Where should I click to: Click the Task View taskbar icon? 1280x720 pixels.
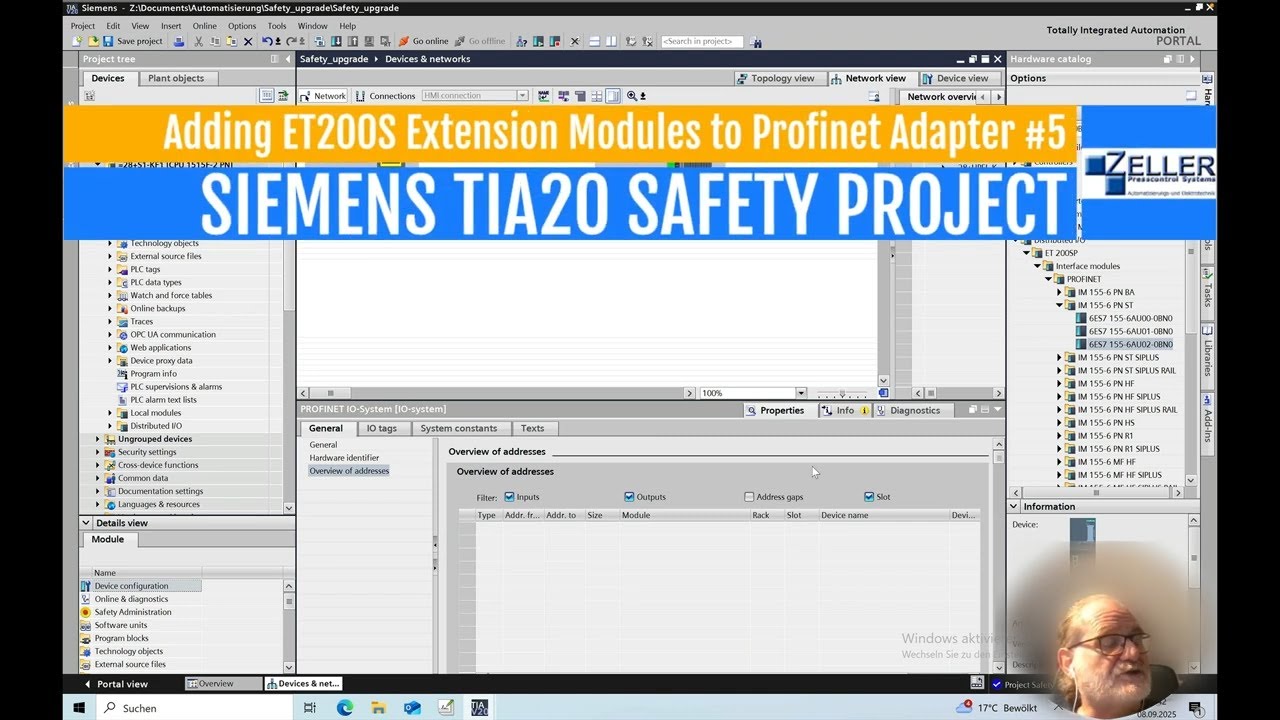pyautogui.click(x=310, y=707)
